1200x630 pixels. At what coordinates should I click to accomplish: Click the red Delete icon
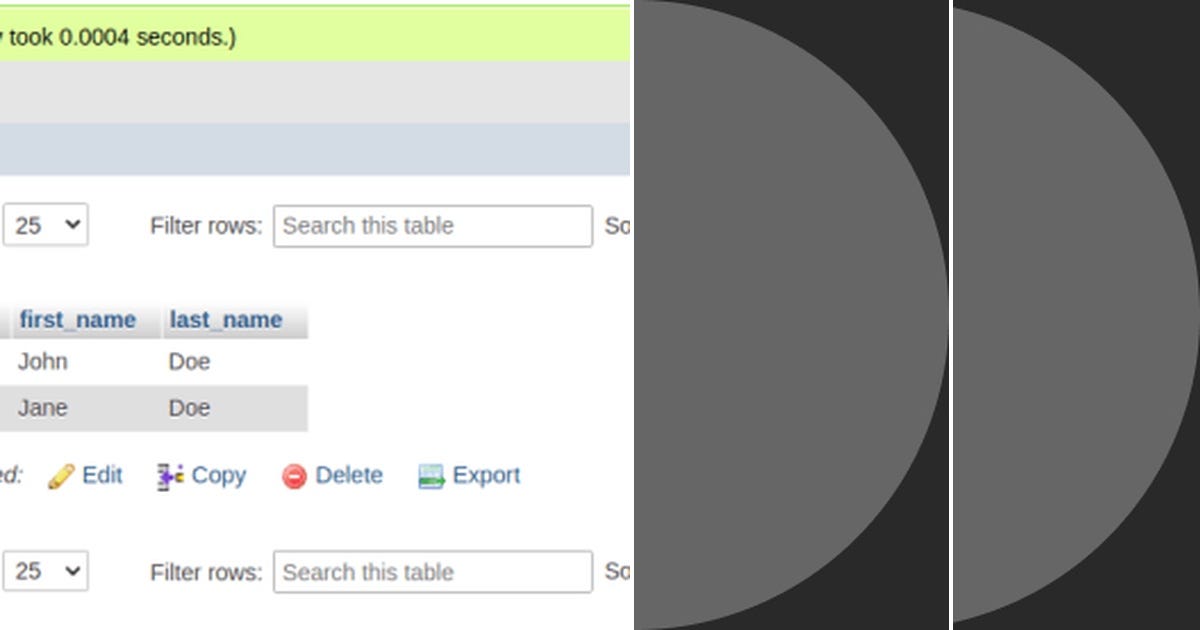[x=293, y=476]
